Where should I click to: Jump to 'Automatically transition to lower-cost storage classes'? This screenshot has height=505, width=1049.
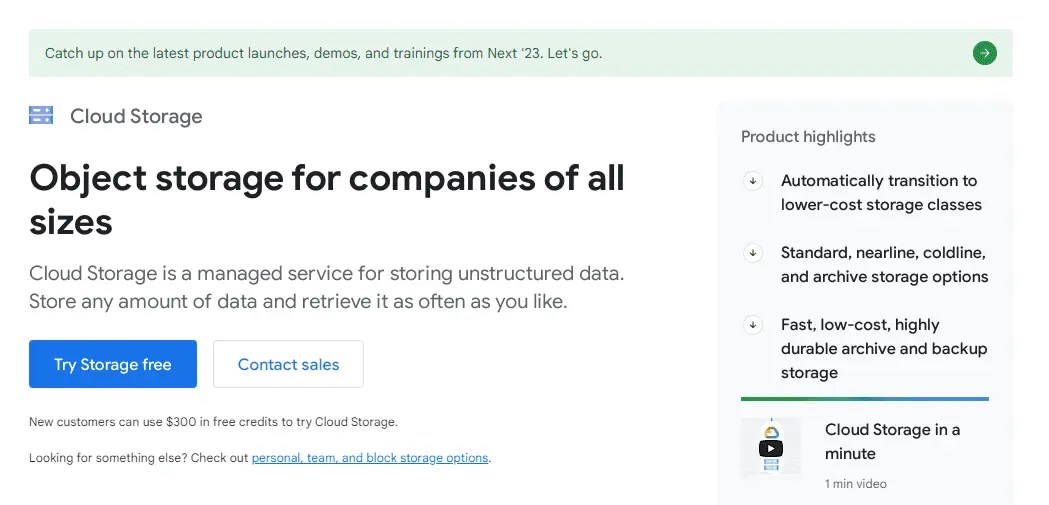click(x=880, y=193)
